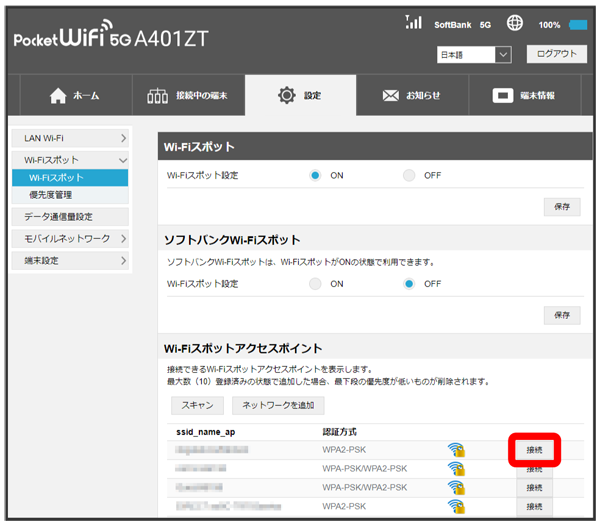600x524 pixels.
Task: Open the ホーム tab
Action: click(74, 96)
